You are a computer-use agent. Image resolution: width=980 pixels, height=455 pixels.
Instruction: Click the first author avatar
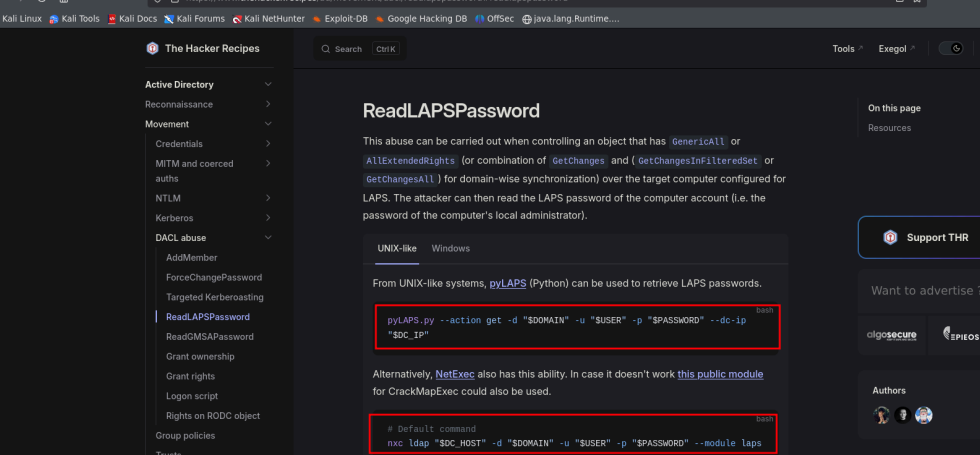tap(882, 415)
